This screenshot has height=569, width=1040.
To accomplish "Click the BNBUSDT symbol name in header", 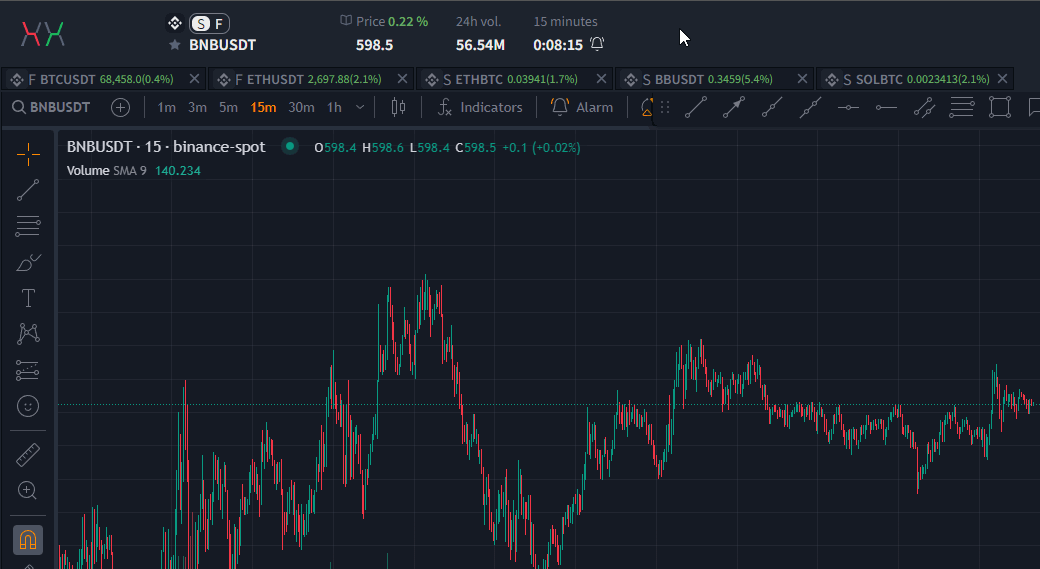I will 223,45.
